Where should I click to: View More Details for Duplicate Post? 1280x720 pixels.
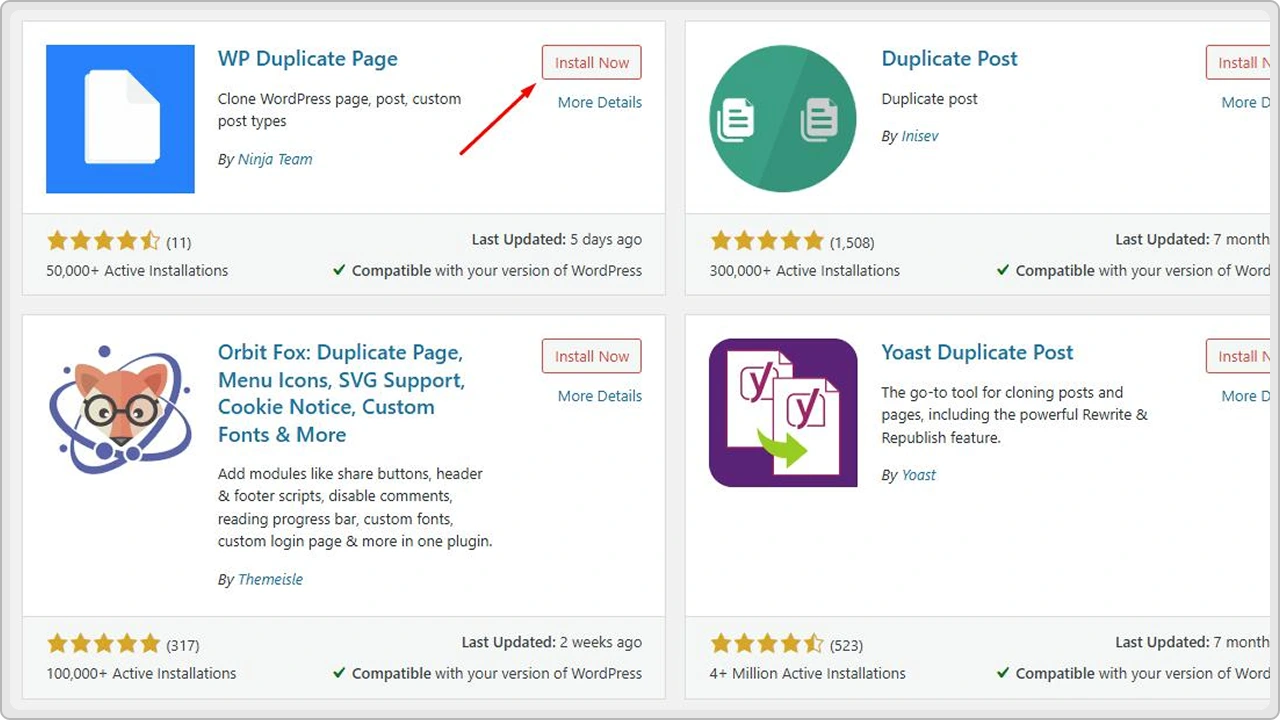[1244, 102]
